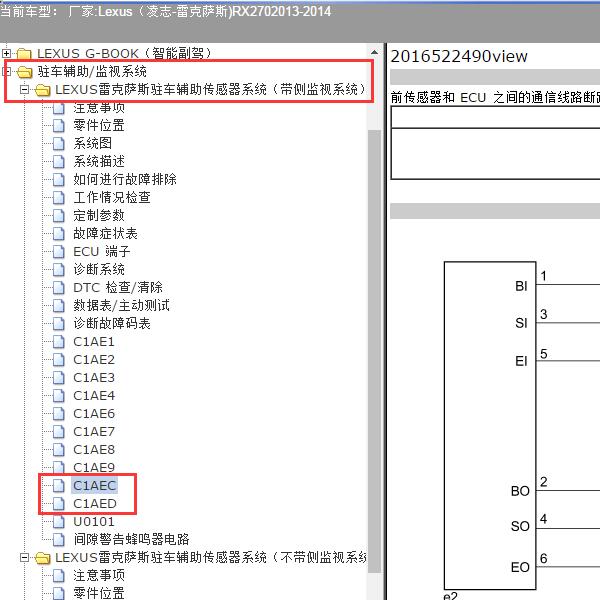Open the C1AE8 trouble code page

click(94, 449)
